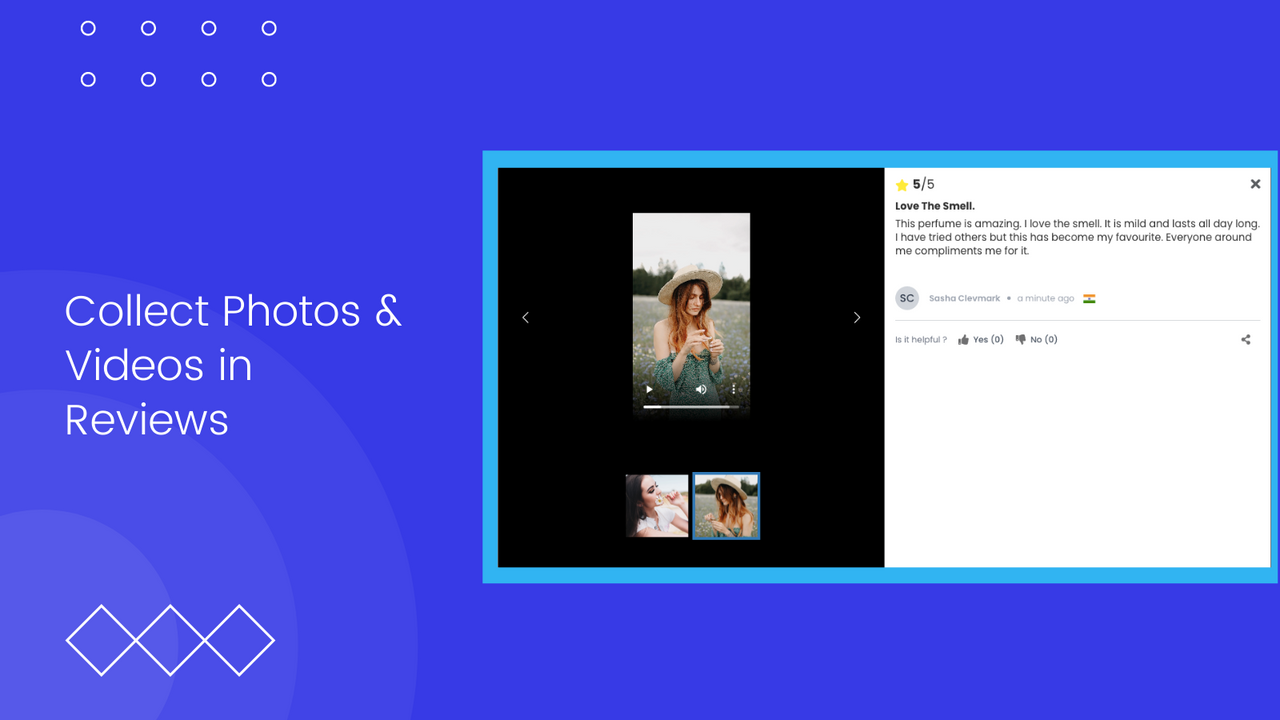Click the SC reviewer avatar
The image size is (1280, 720).
907,298
